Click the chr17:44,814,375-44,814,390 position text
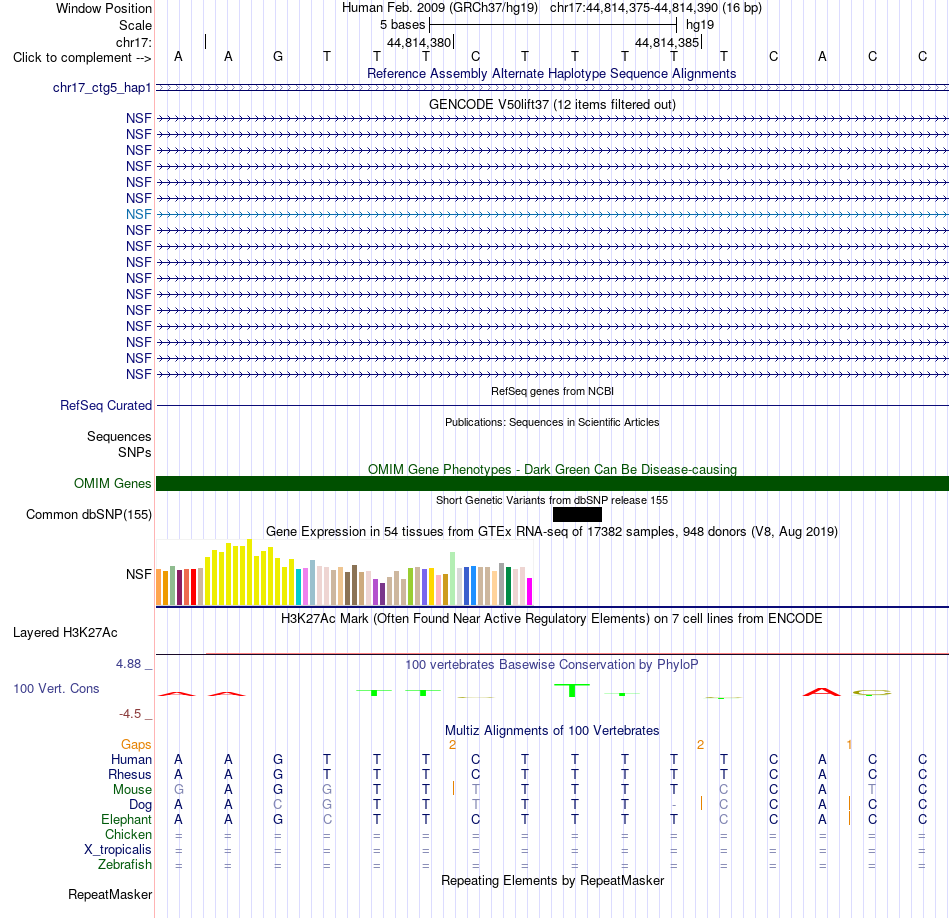 pos(656,8)
